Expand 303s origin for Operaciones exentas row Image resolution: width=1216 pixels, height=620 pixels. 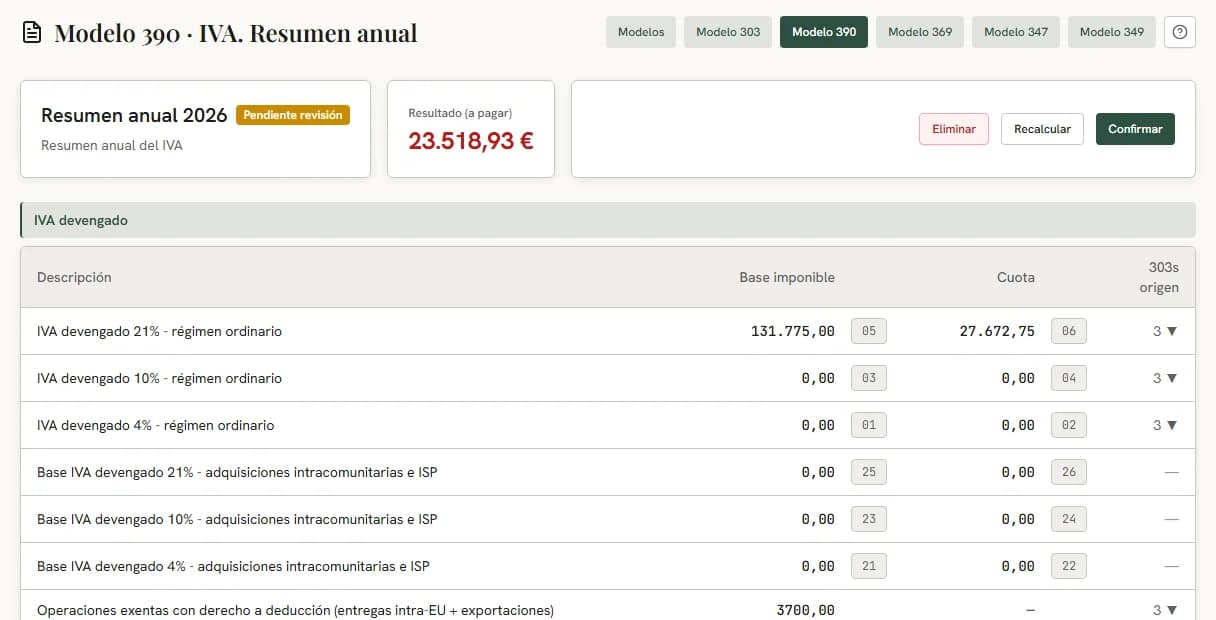tap(1165, 610)
